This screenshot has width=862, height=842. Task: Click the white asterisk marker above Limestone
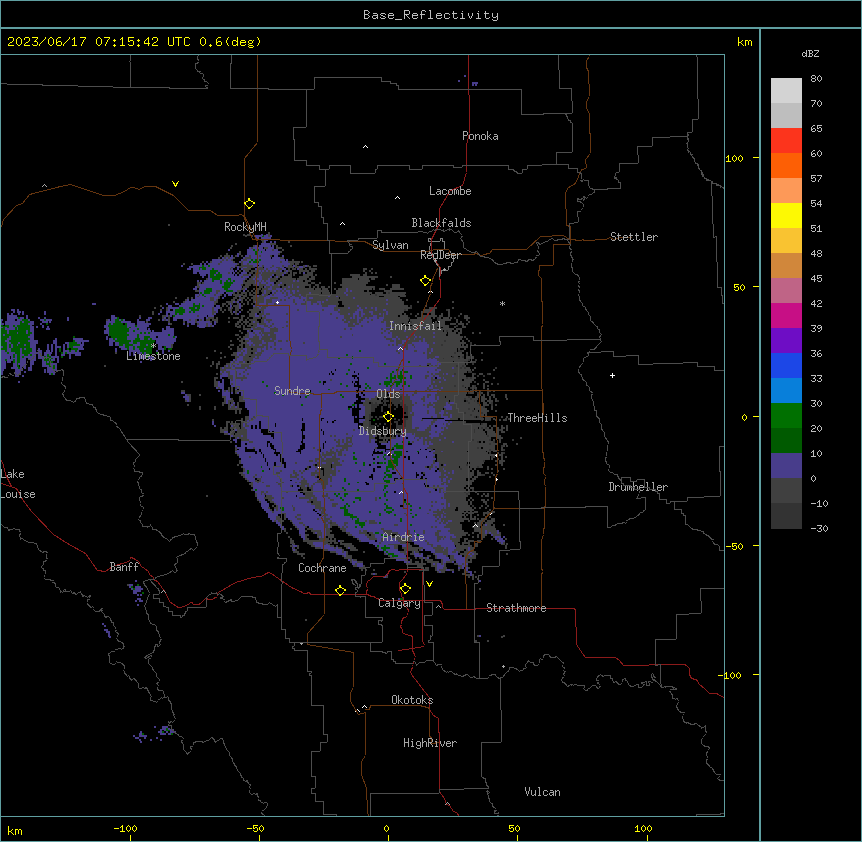click(x=153, y=346)
